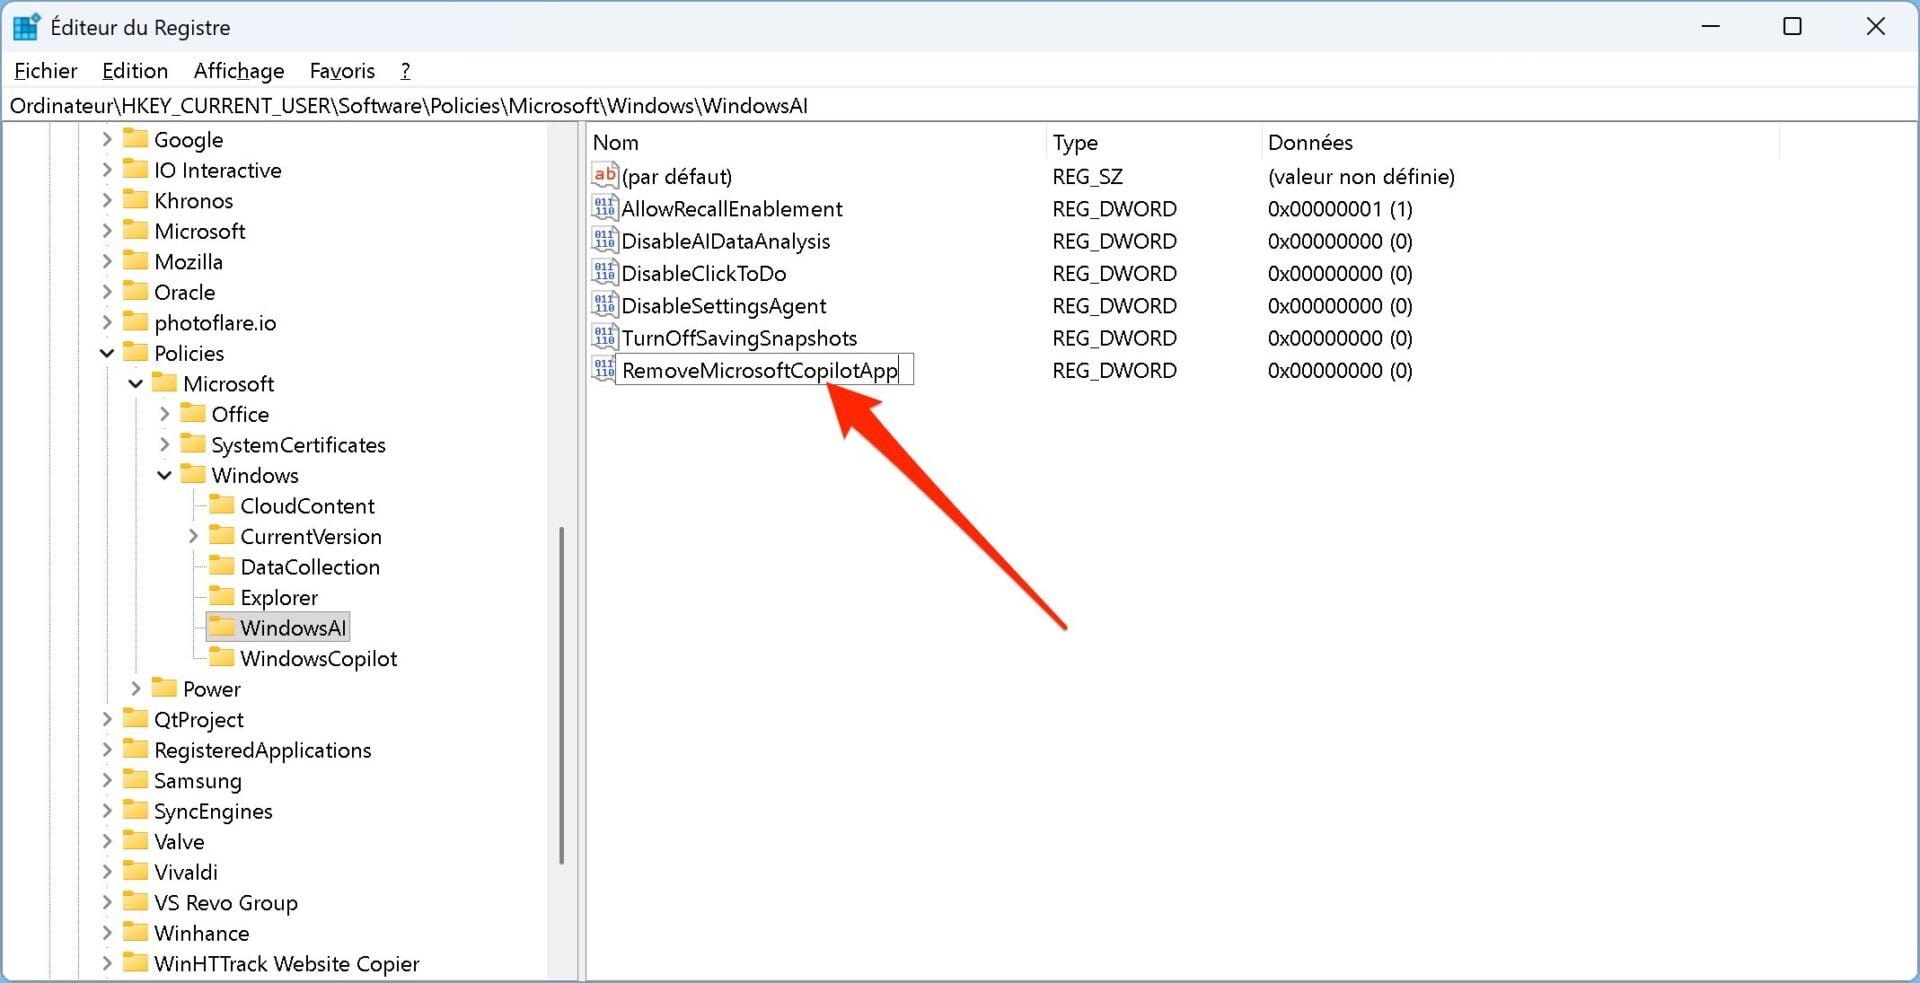Click the AllowRecallEnablement DWORD icon
The height and width of the screenshot is (983, 1920).
tap(604, 208)
